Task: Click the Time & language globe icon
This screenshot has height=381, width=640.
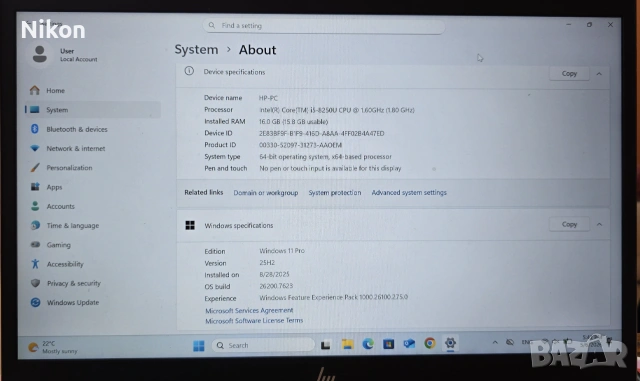Action: click(36, 225)
